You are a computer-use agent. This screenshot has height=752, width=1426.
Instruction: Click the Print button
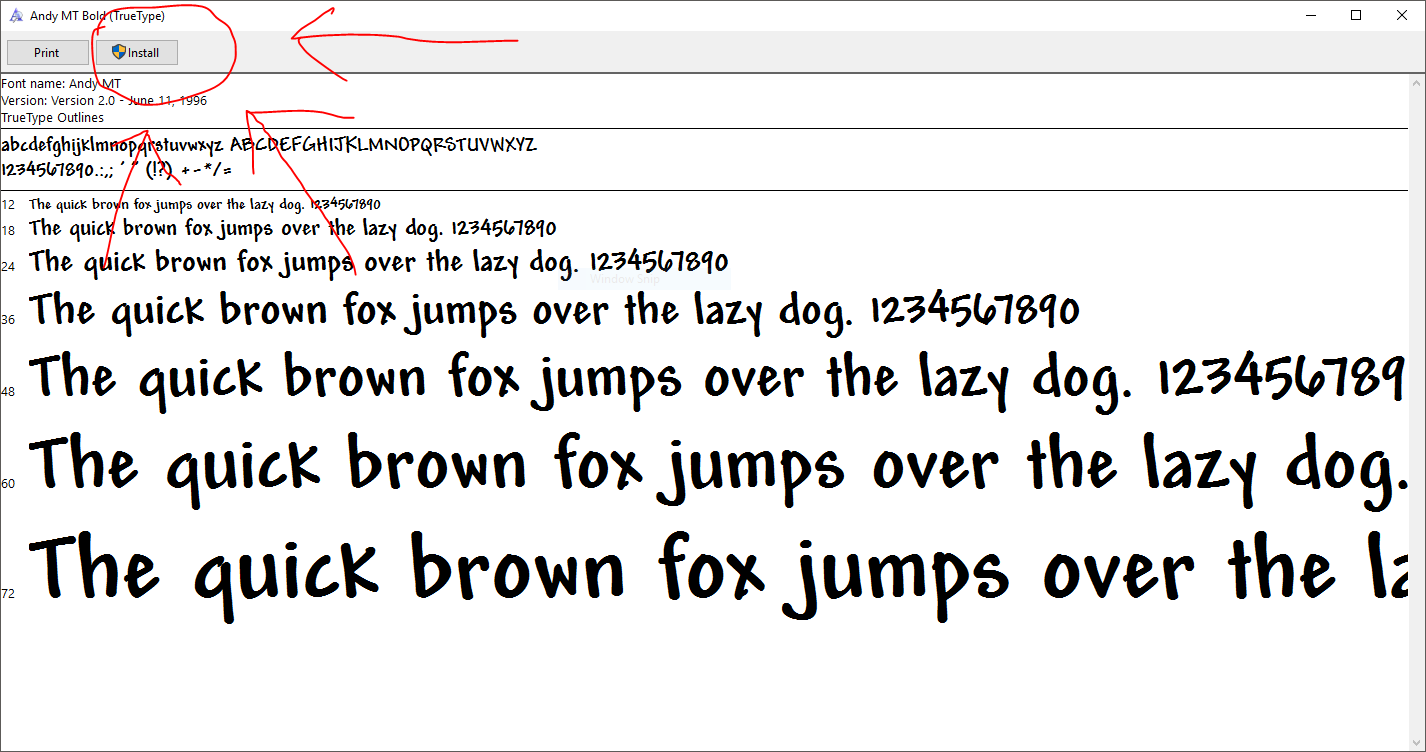point(47,53)
